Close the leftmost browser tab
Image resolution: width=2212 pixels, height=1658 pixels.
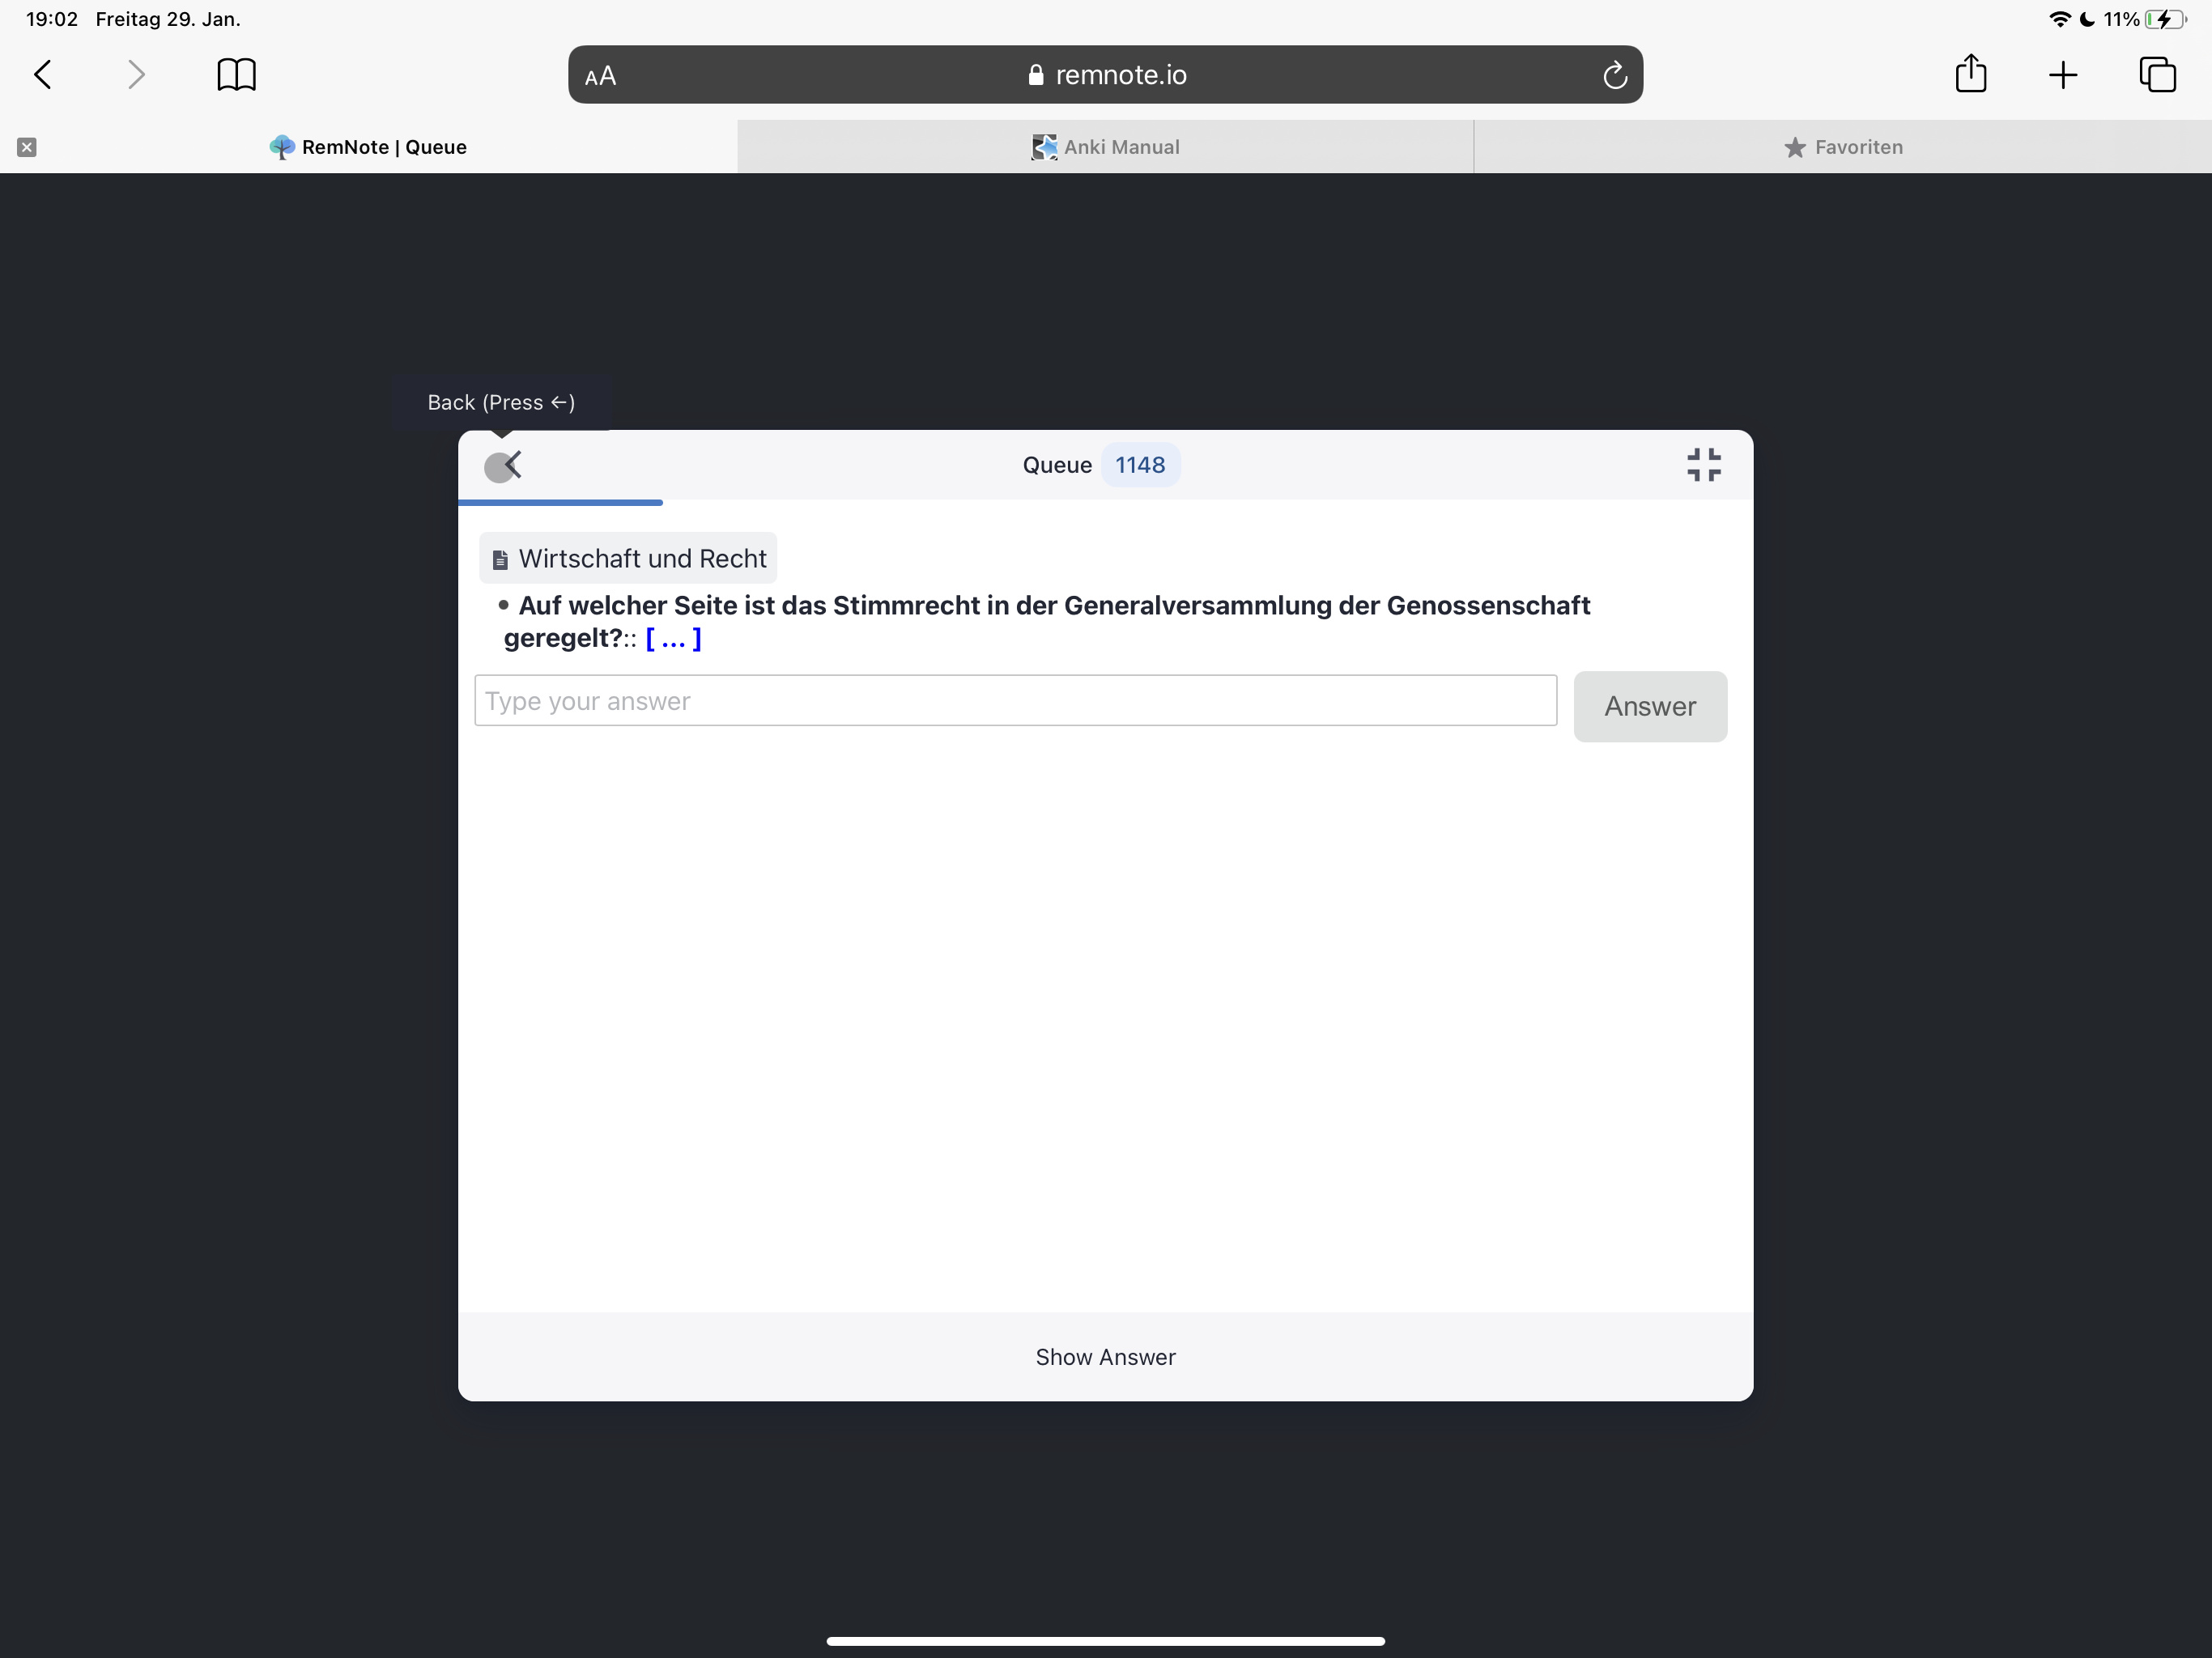pyautogui.click(x=27, y=147)
